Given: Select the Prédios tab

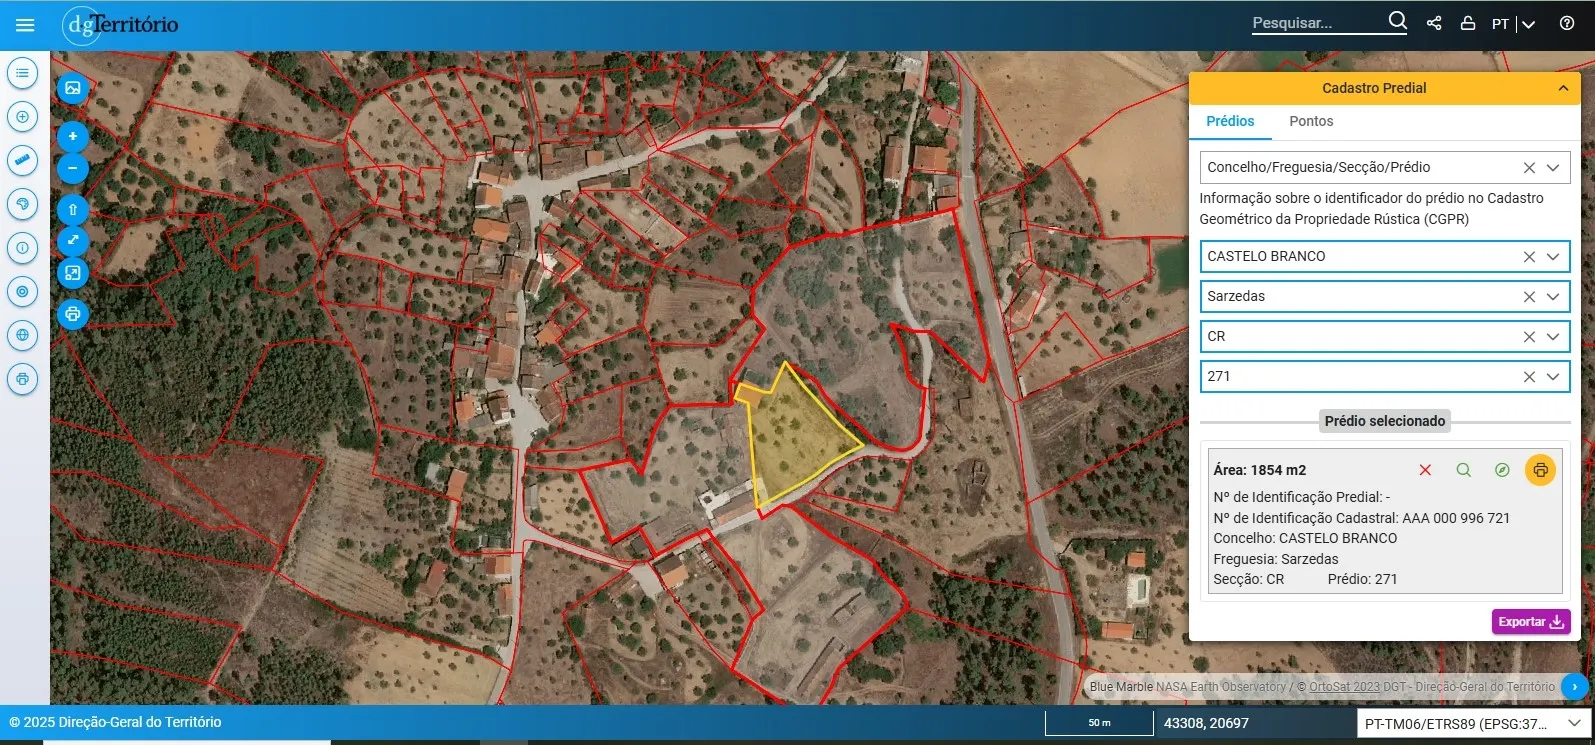Looking at the screenshot, I should coord(1230,121).
